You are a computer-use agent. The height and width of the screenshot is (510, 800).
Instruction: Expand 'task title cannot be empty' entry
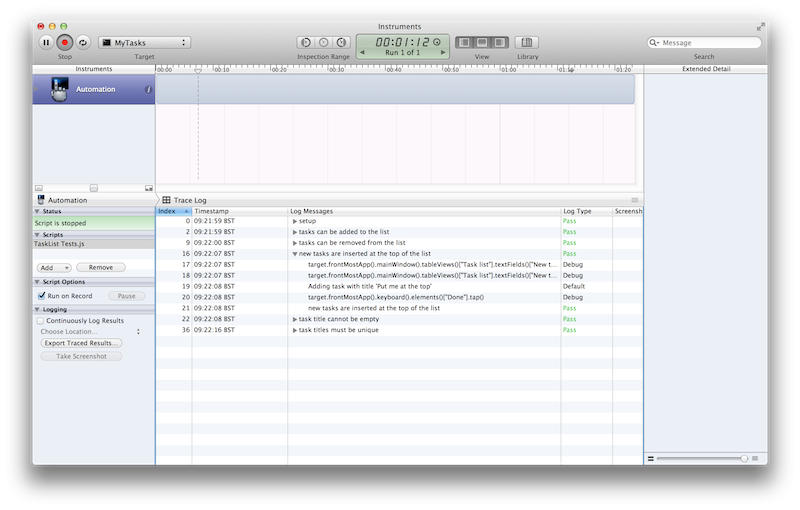294,319
